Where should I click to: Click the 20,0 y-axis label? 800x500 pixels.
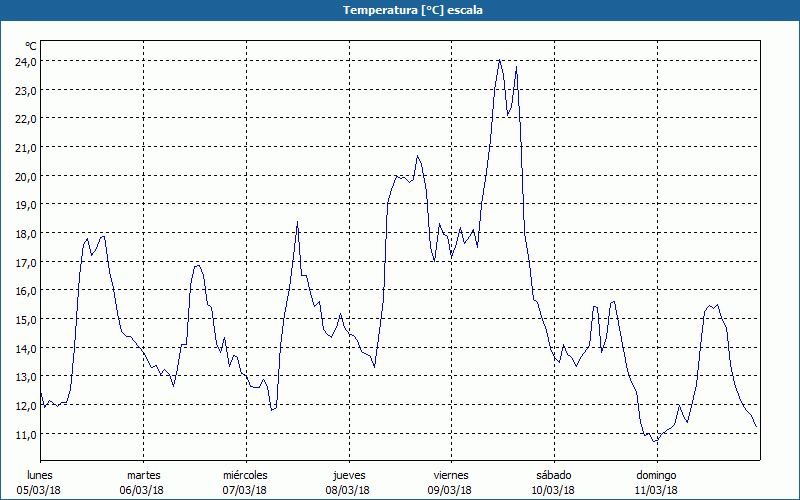pyautogui.click(x=24, y=176)
